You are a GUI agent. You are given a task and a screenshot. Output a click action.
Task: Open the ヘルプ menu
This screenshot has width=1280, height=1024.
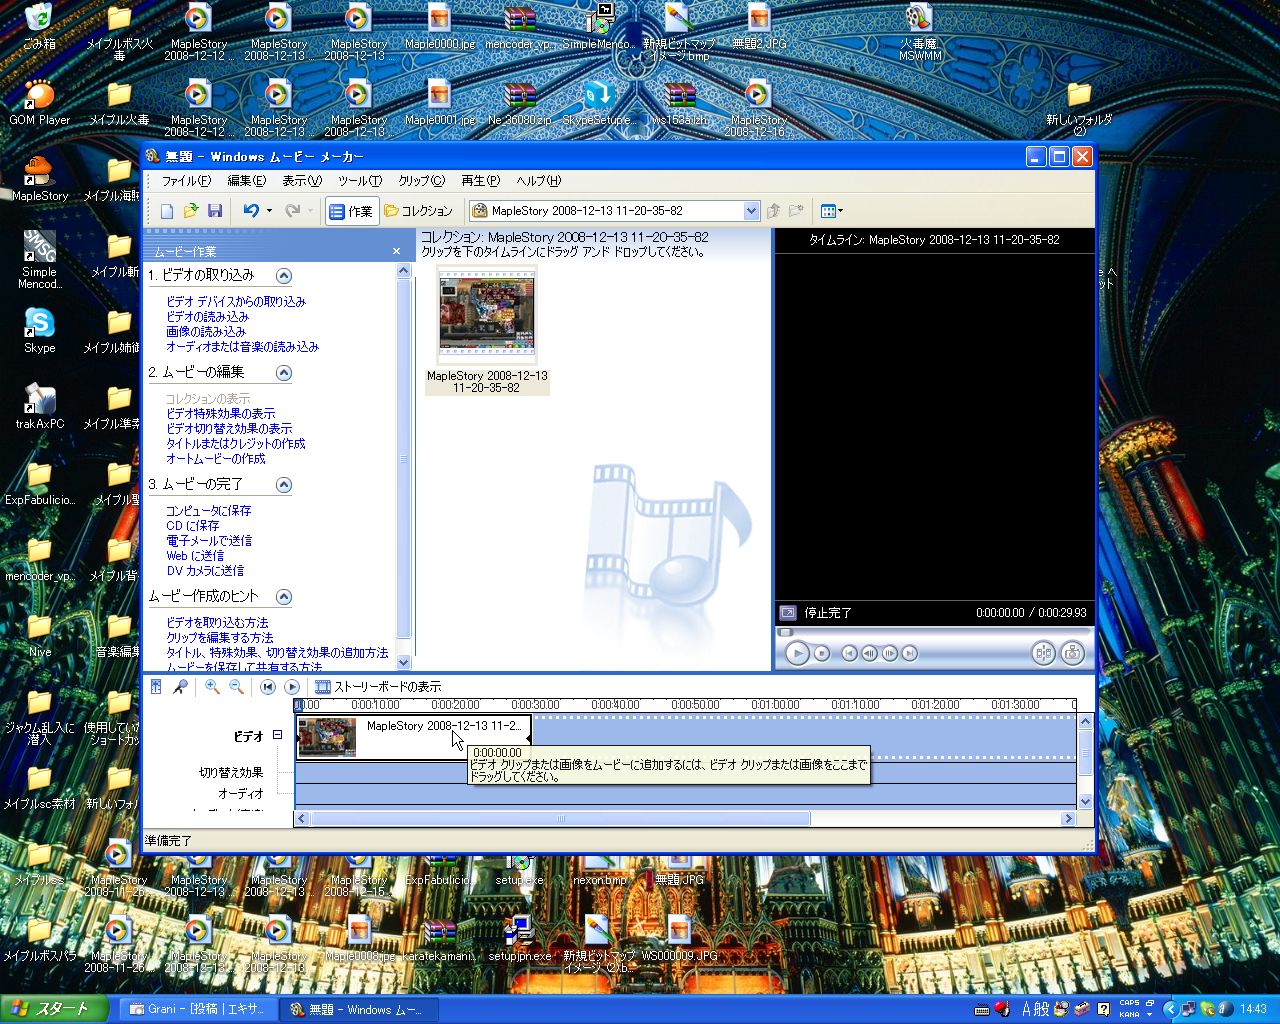(539, 181)
